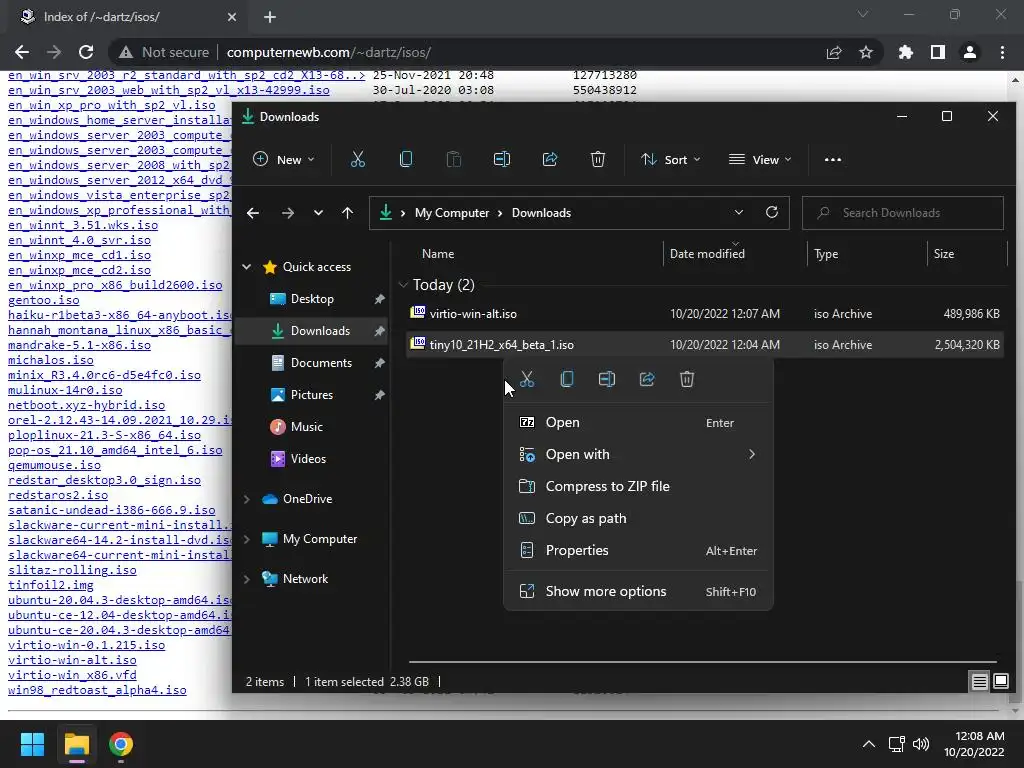Click Share icon in Downloads toolbar

tap(550, 159)
